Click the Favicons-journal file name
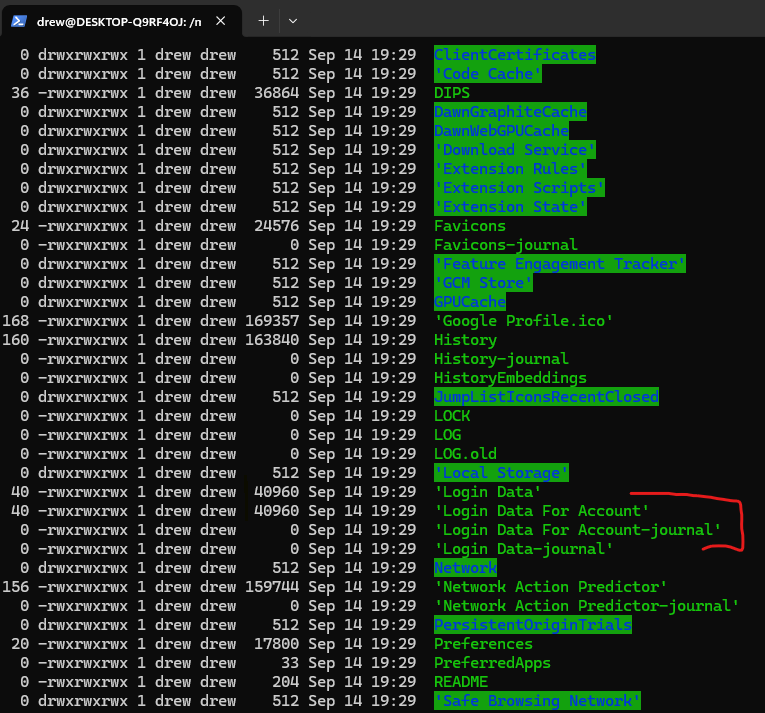Viewport: 765px width, 713px height. pos(506,245)
